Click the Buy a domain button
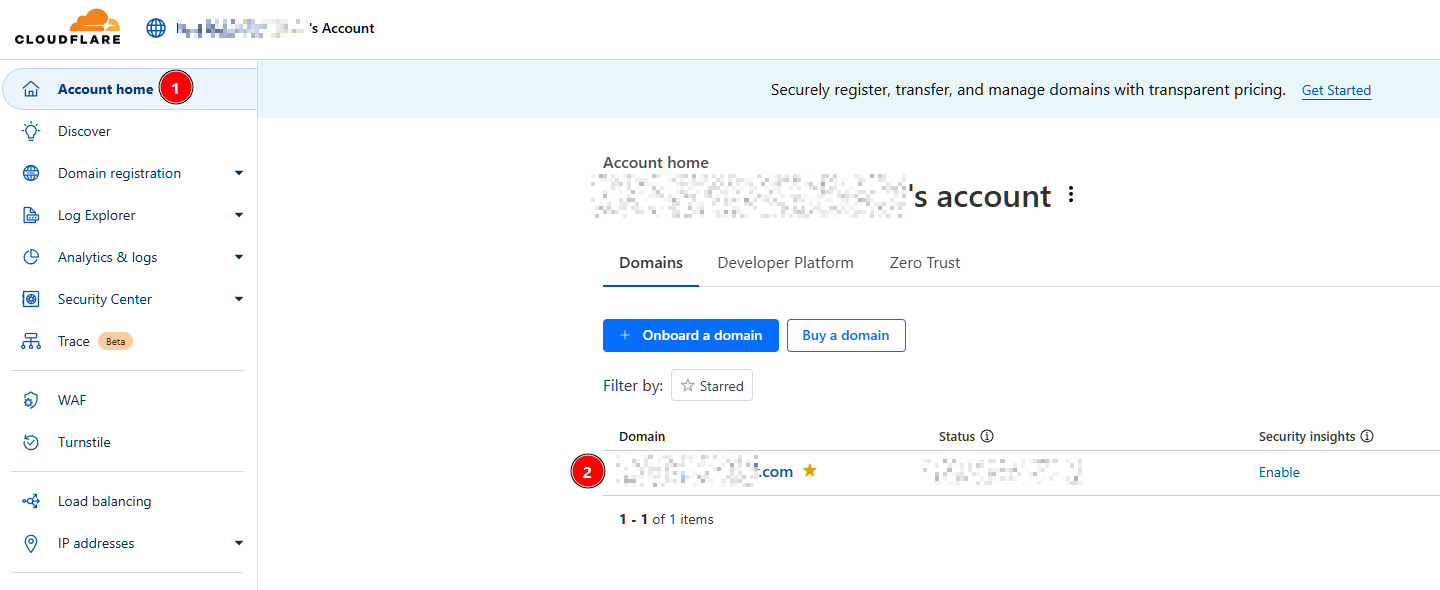Viewport: 1440px width, 590px height. click(846, 335)
